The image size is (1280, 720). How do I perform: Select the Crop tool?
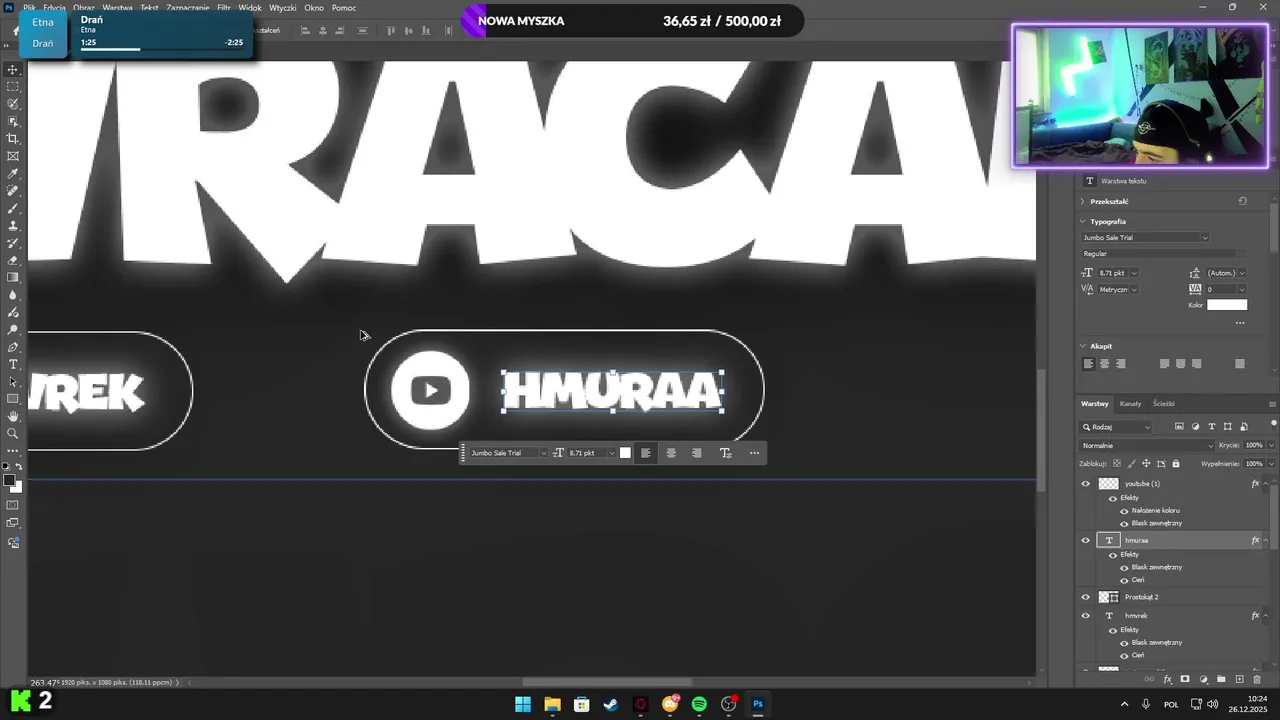click(13, 139)
